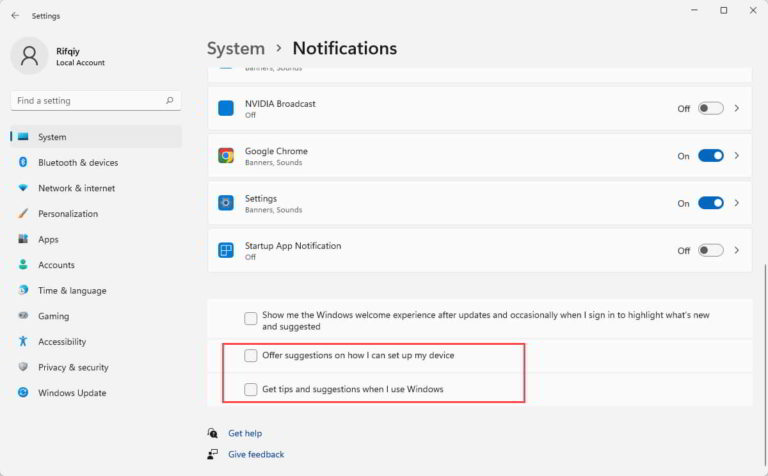This screenshot has width=768, height=476.
Task: Check Offer suggestions on device setup
Action: 251,356
